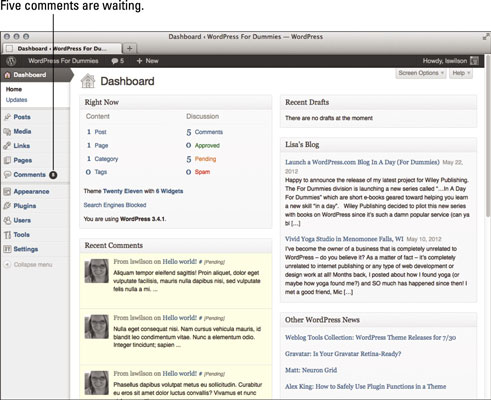Click the Links chain icon
This screenshot has width=491, height=400.
[x=7, y=146]
